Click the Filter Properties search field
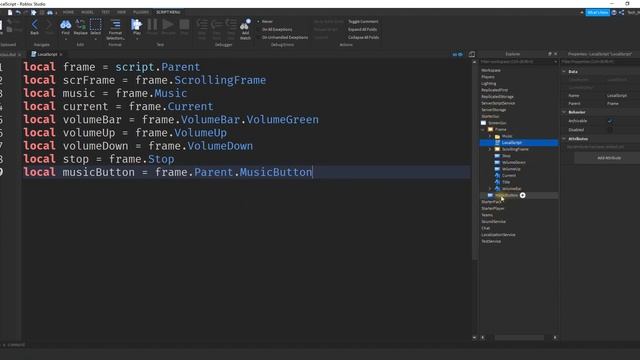Viewport: 640px width, 360px height. (x=600, y=62)
